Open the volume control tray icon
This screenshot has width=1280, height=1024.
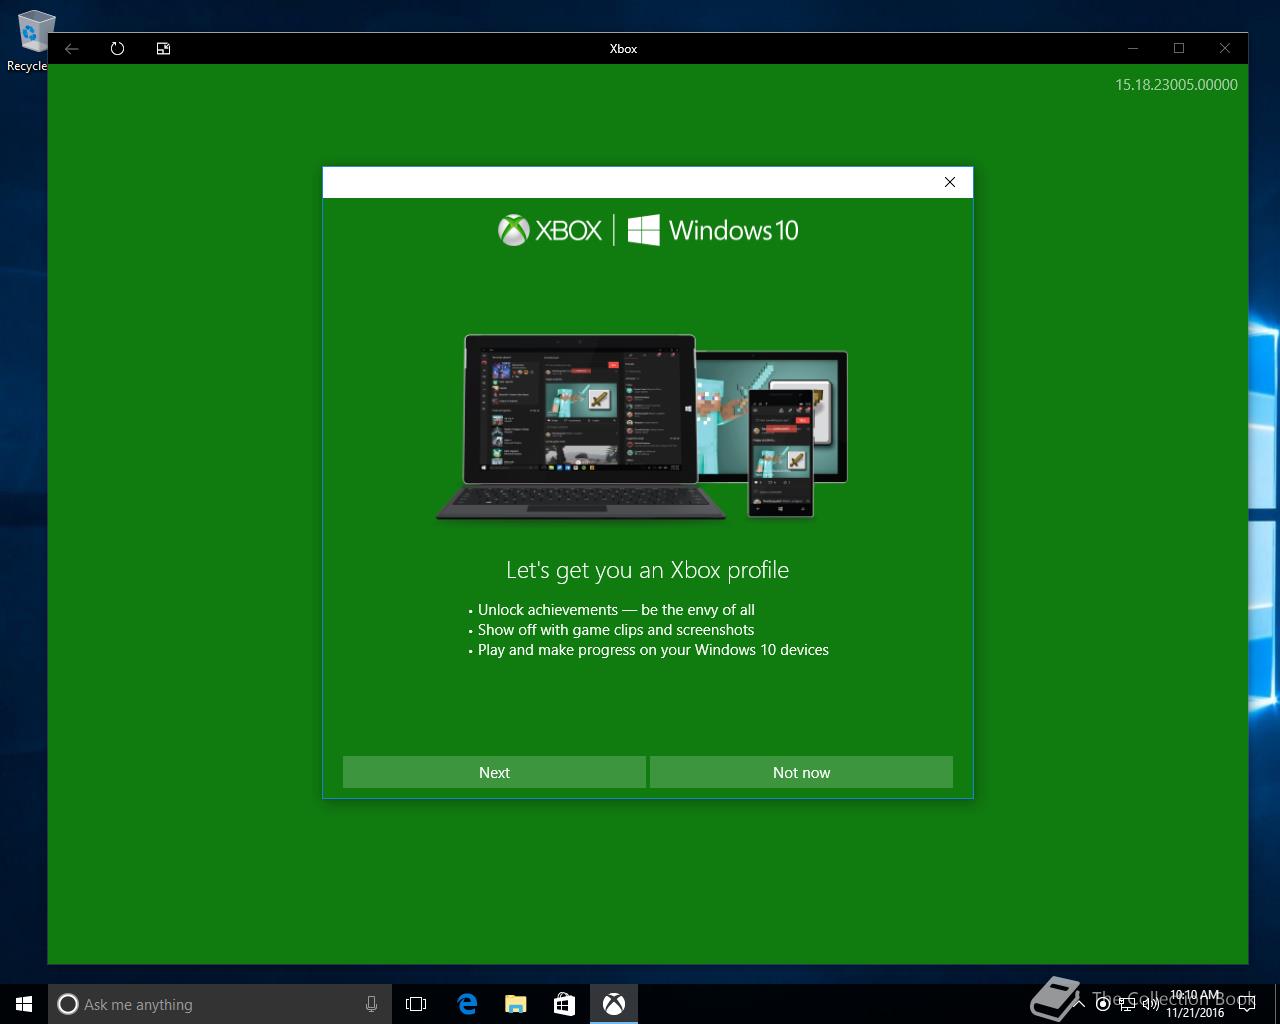pyautogui.click(x=1150, y=1004)
